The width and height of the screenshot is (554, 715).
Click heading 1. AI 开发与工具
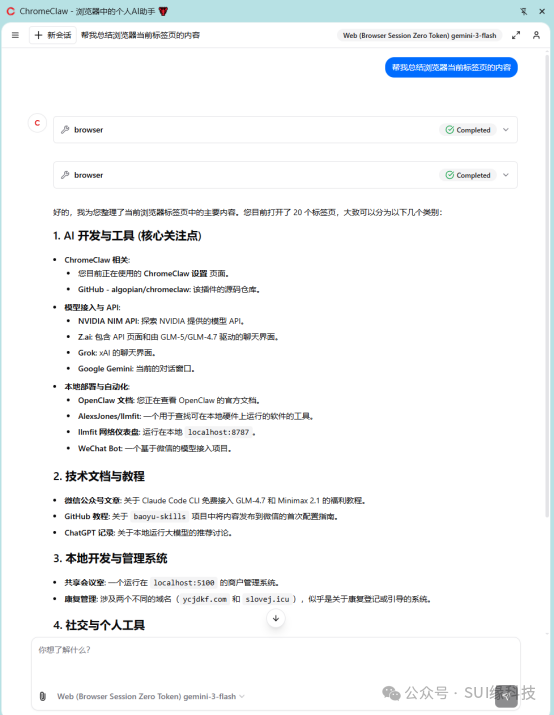(x=127, y=236)
